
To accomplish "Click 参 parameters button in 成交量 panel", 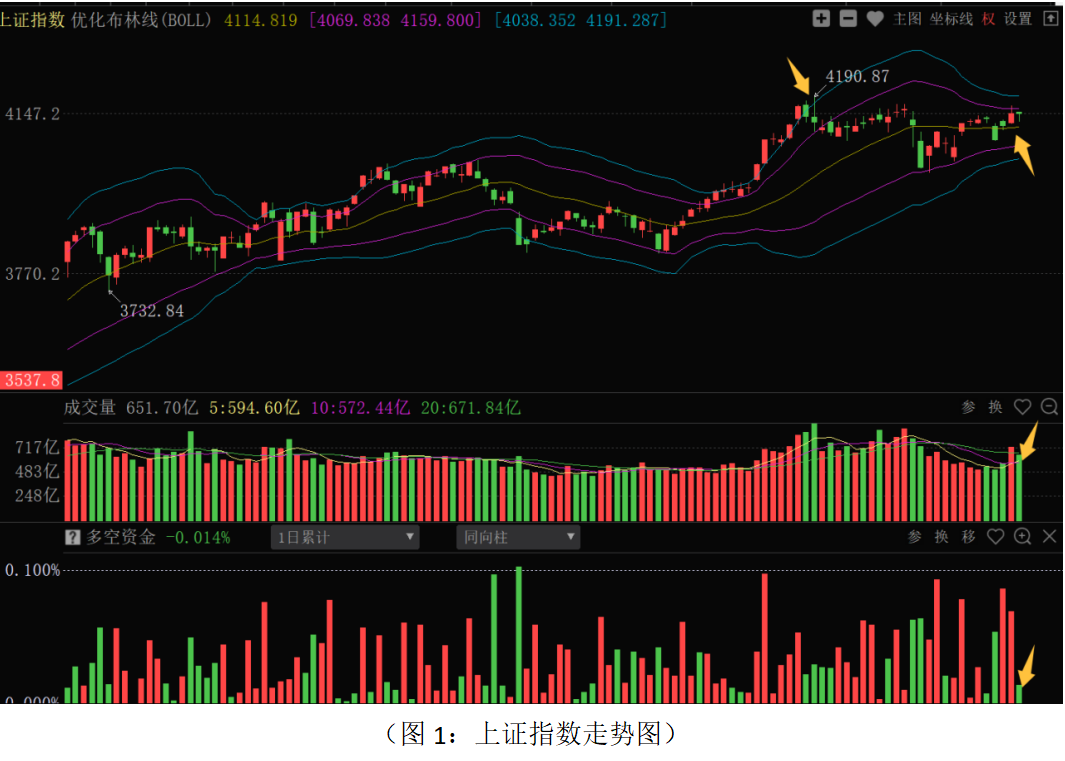I will [968, 407].
